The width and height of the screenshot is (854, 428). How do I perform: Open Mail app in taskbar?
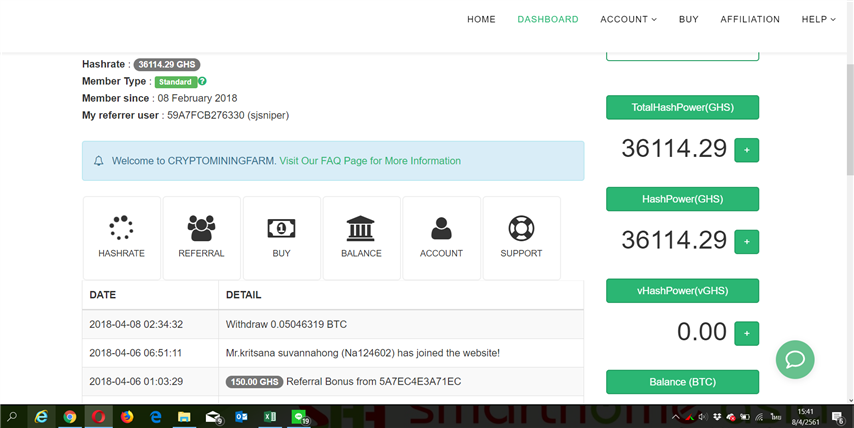click(214, 417)
